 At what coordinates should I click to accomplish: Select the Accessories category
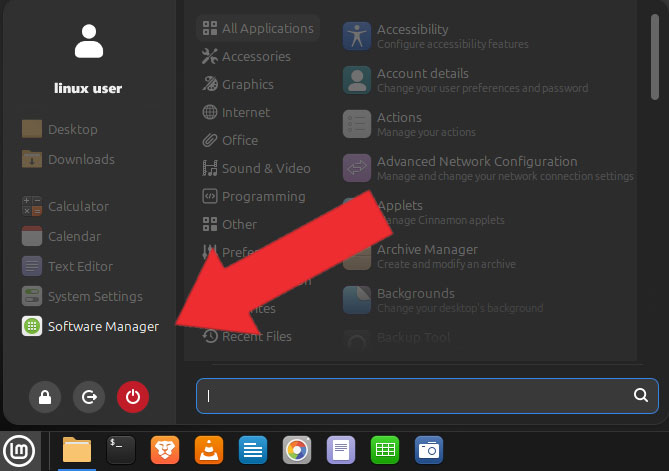[x=246, y=56]
